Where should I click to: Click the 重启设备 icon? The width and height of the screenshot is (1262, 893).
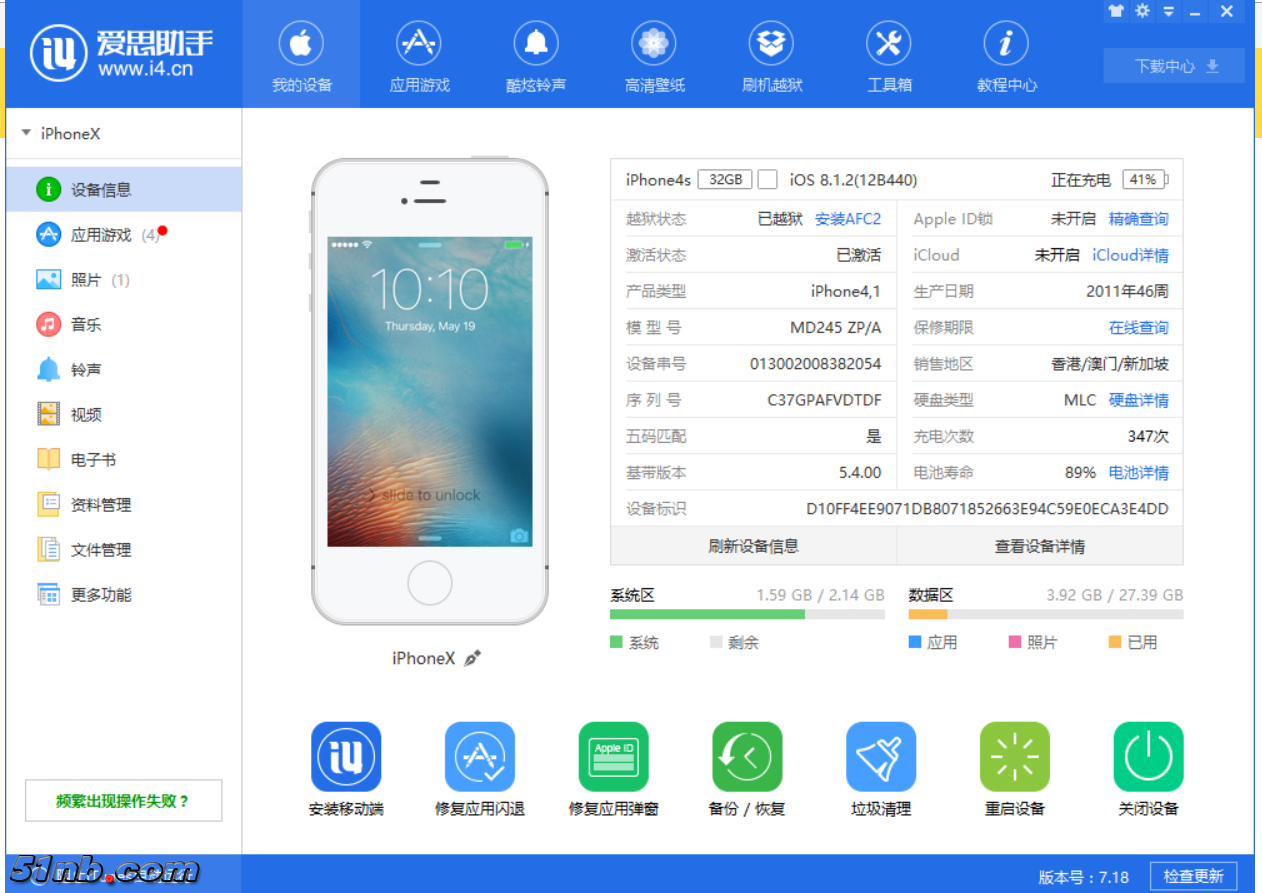coord(1015,757)
